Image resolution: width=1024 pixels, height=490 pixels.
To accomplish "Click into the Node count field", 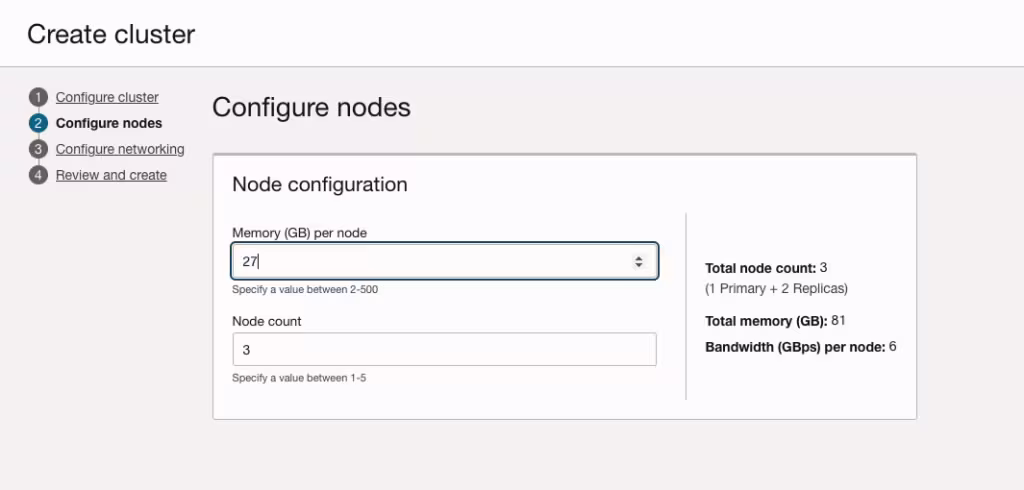I will pos(444,350).
